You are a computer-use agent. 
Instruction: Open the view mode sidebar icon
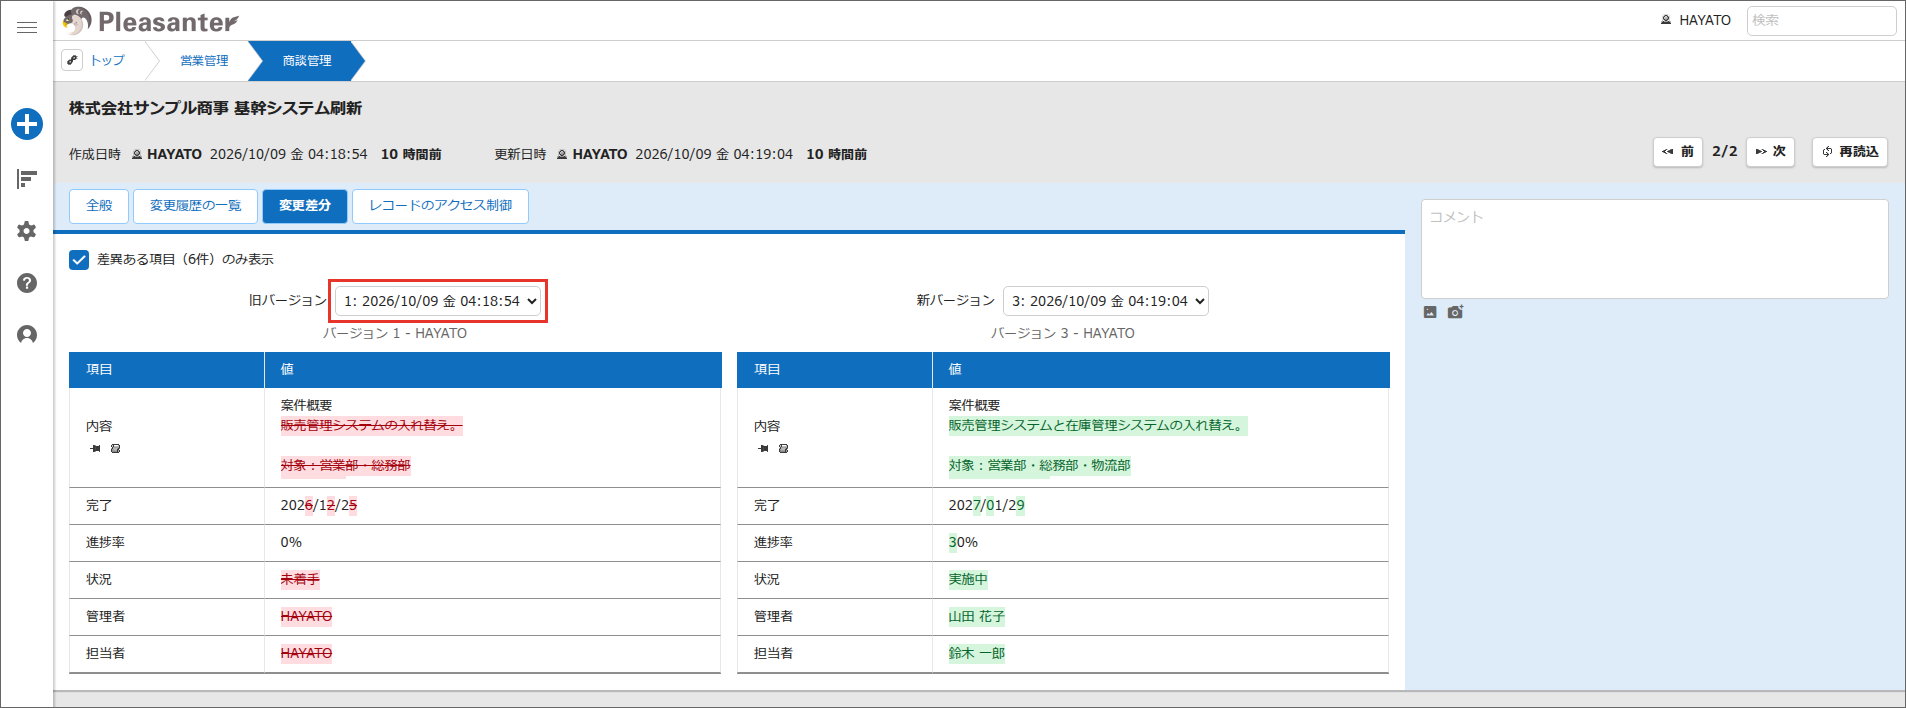point(27,179)
